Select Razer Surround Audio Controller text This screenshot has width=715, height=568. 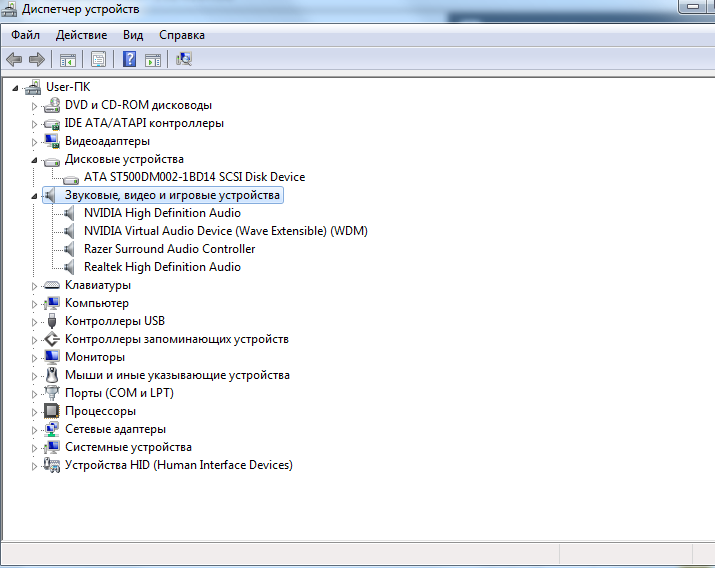(x=169, y=249)
